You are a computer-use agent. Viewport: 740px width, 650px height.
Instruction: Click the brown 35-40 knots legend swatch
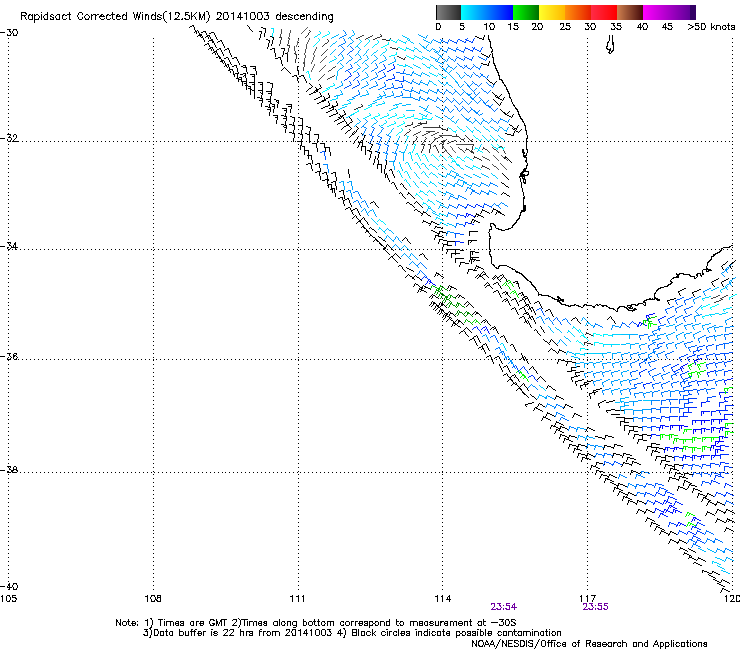[x=630, y=12]
